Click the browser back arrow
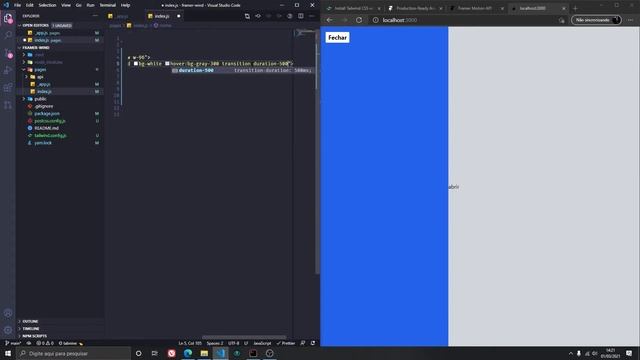The height and width of the screenshot is (360, 640). [x=330, y=20]
